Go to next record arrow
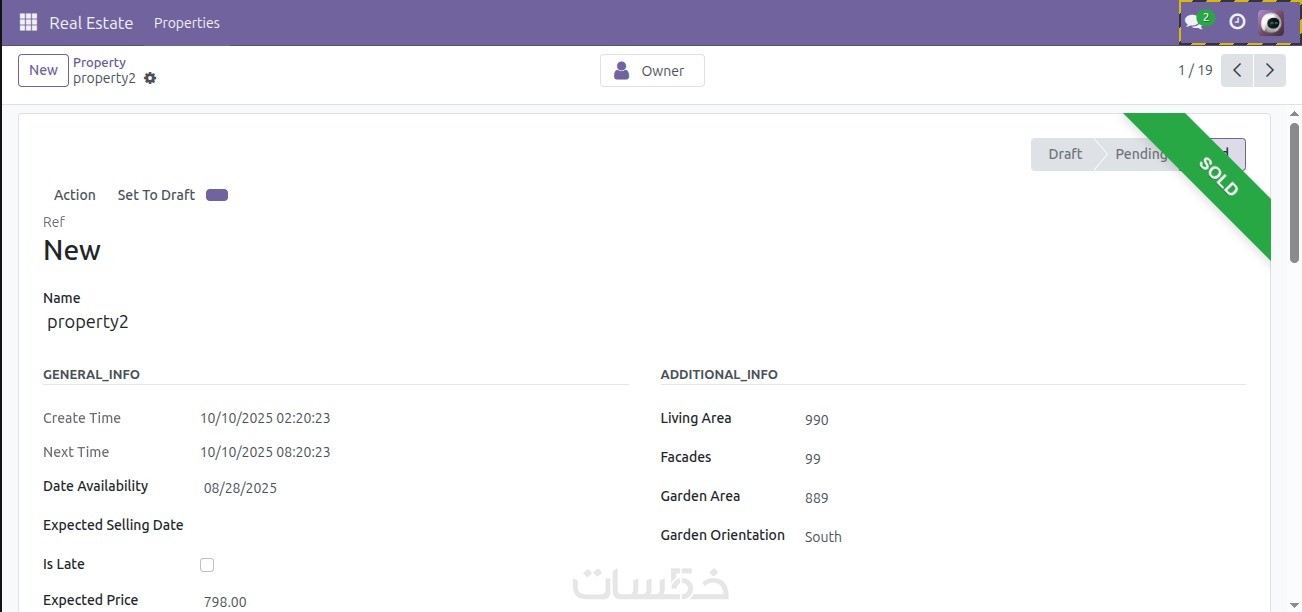Screen dimensions: 1302x612 point(1270,70)
